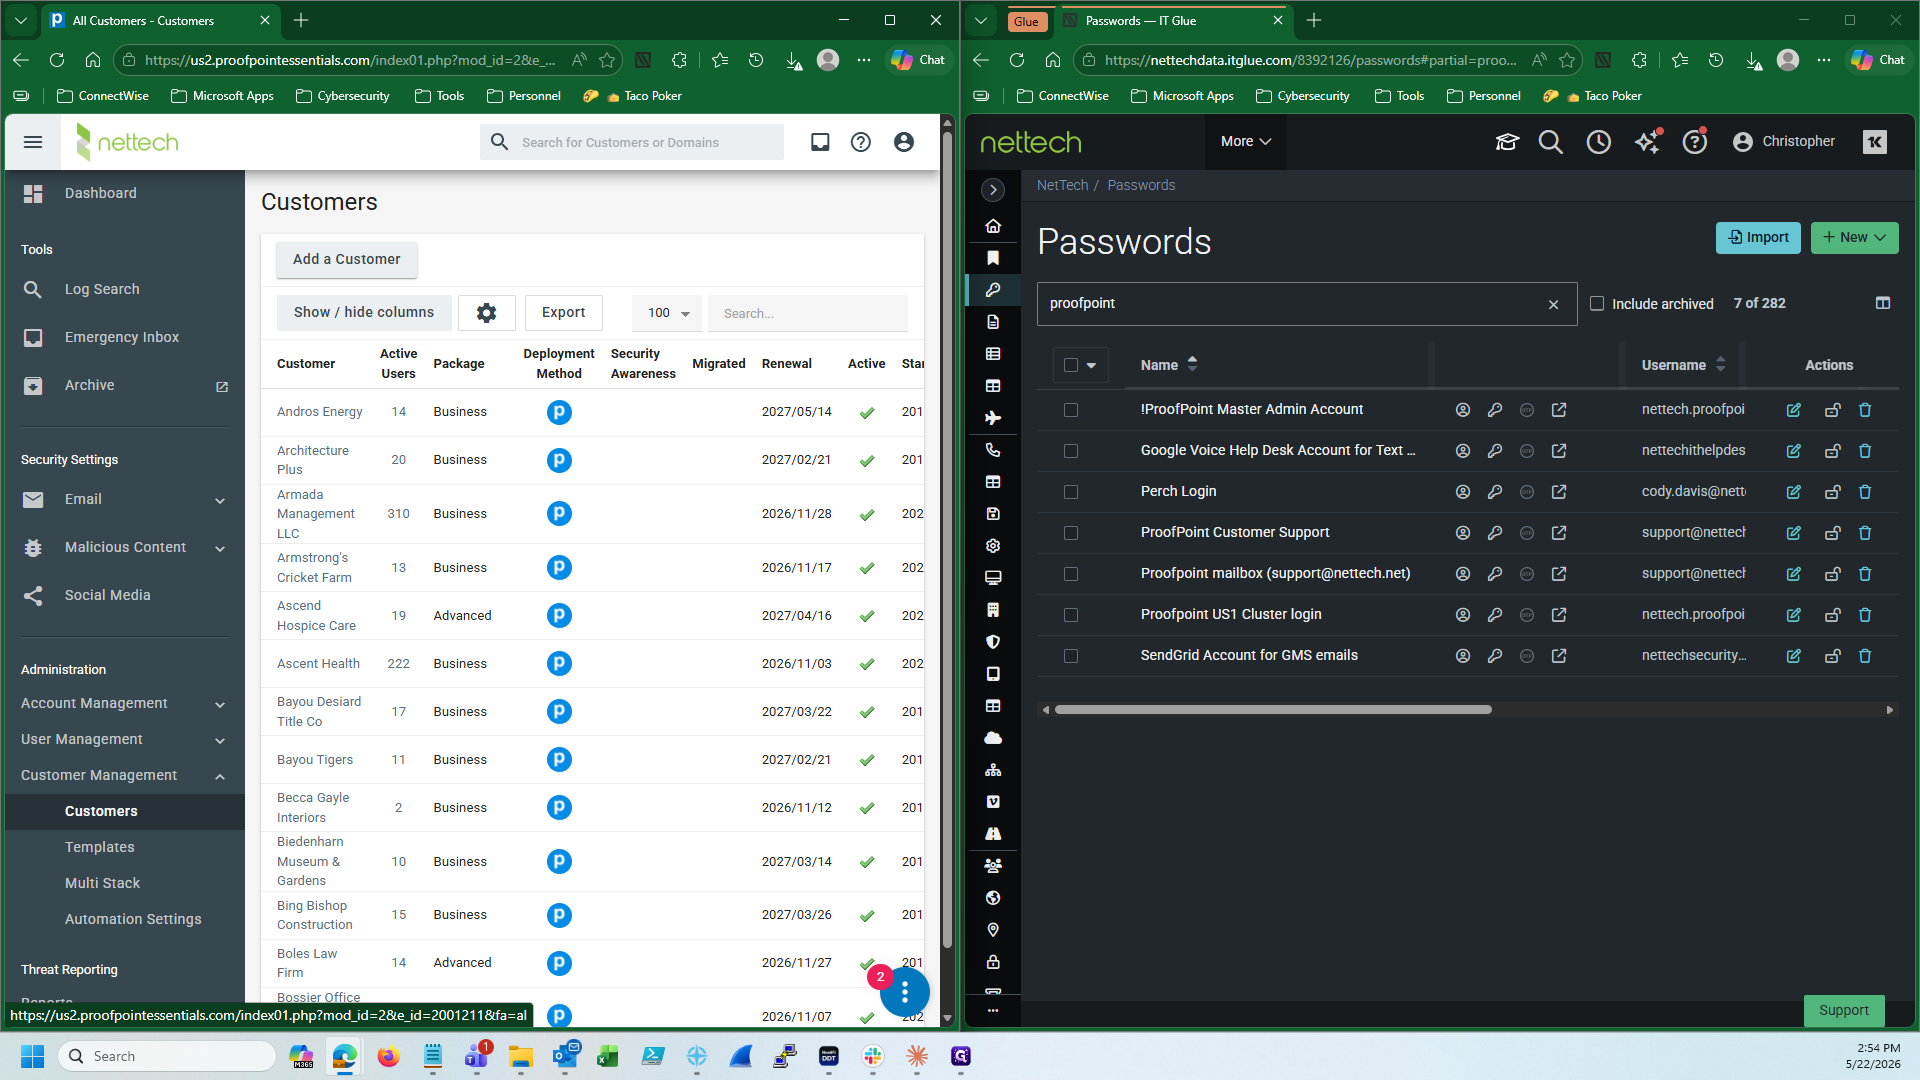The height and width of the screenshot is (1080, 1920).
Task: Clear the proofpoint search filter
Action: (x=1554, y=305)
